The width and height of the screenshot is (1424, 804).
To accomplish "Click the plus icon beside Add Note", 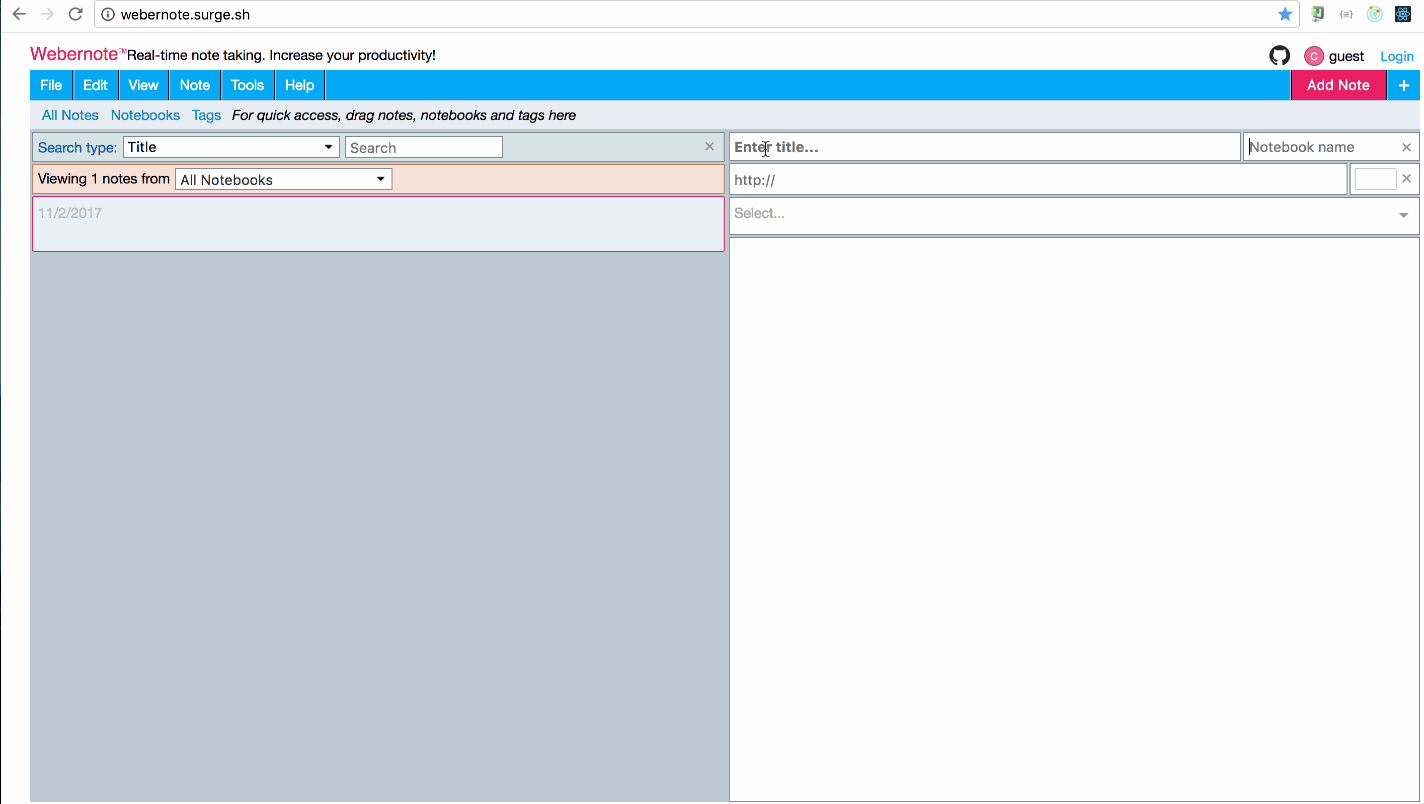I will click(1404, 85).
